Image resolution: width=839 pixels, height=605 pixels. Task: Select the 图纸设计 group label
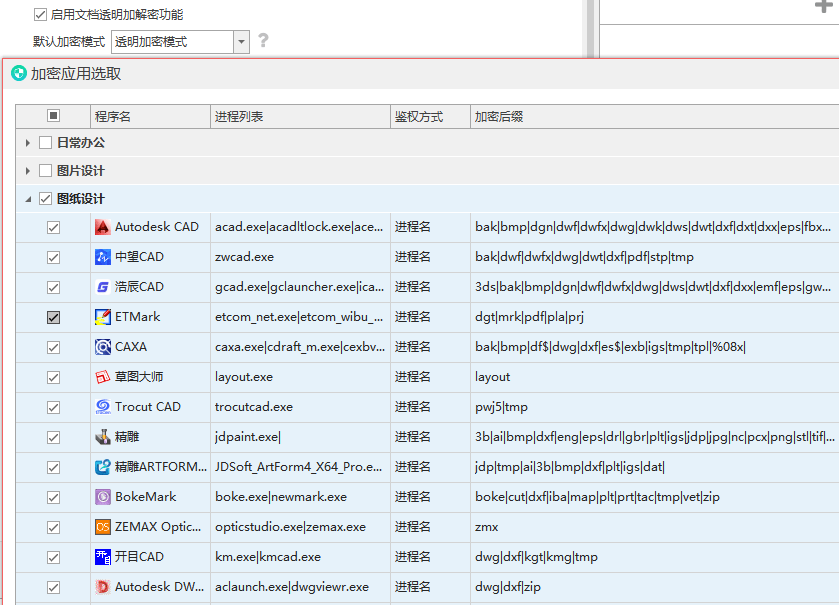pyautogui.click(x=81, y=199)
